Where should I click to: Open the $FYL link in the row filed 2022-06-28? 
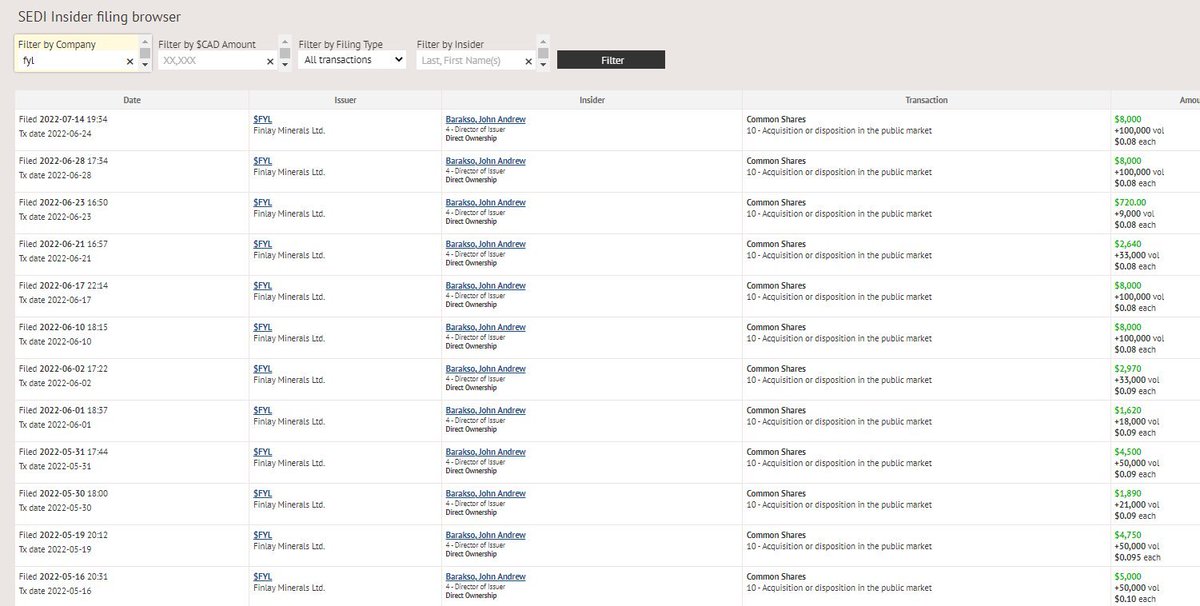point(263,161)
